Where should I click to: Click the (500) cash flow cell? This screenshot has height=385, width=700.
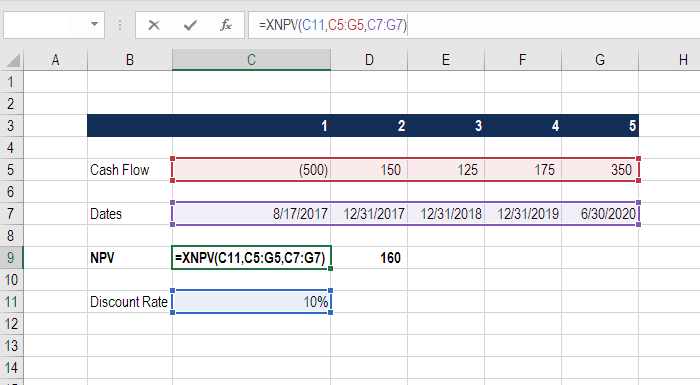point(251,170)
